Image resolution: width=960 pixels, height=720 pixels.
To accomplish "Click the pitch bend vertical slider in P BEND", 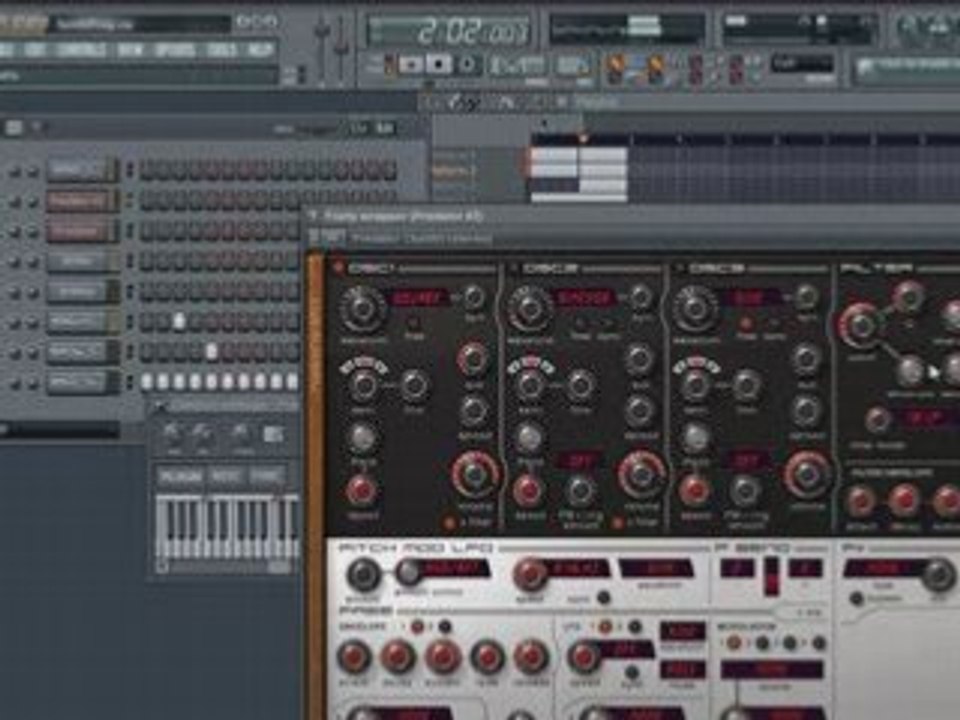I will [771, 576].
